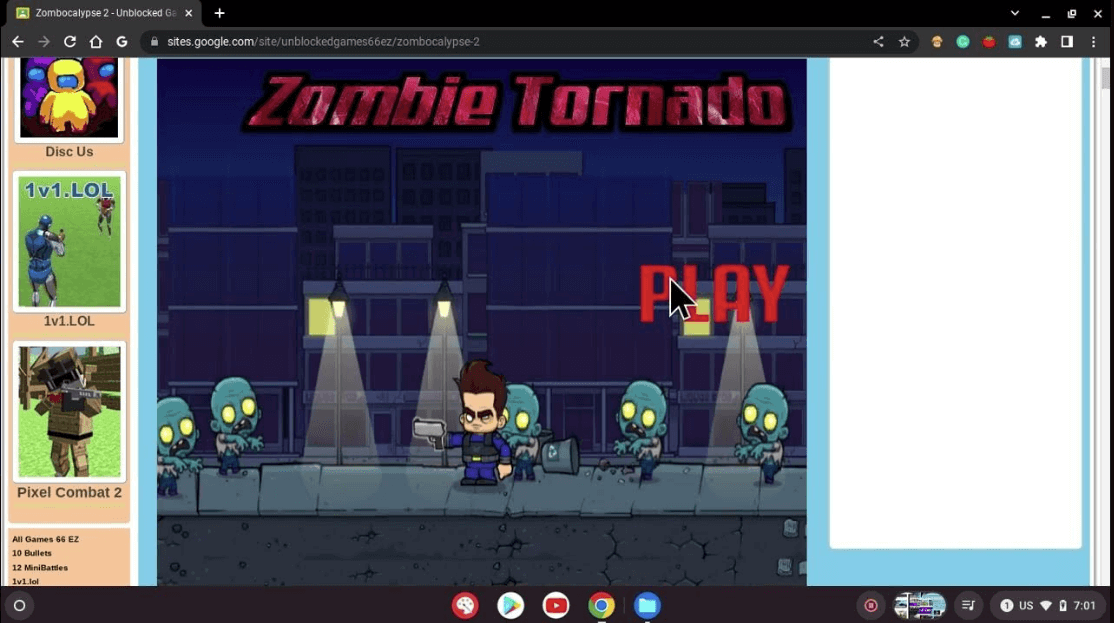This screenshot has height=623, width=1114.
Task: View site info via the lock icon
Action: 153,42
